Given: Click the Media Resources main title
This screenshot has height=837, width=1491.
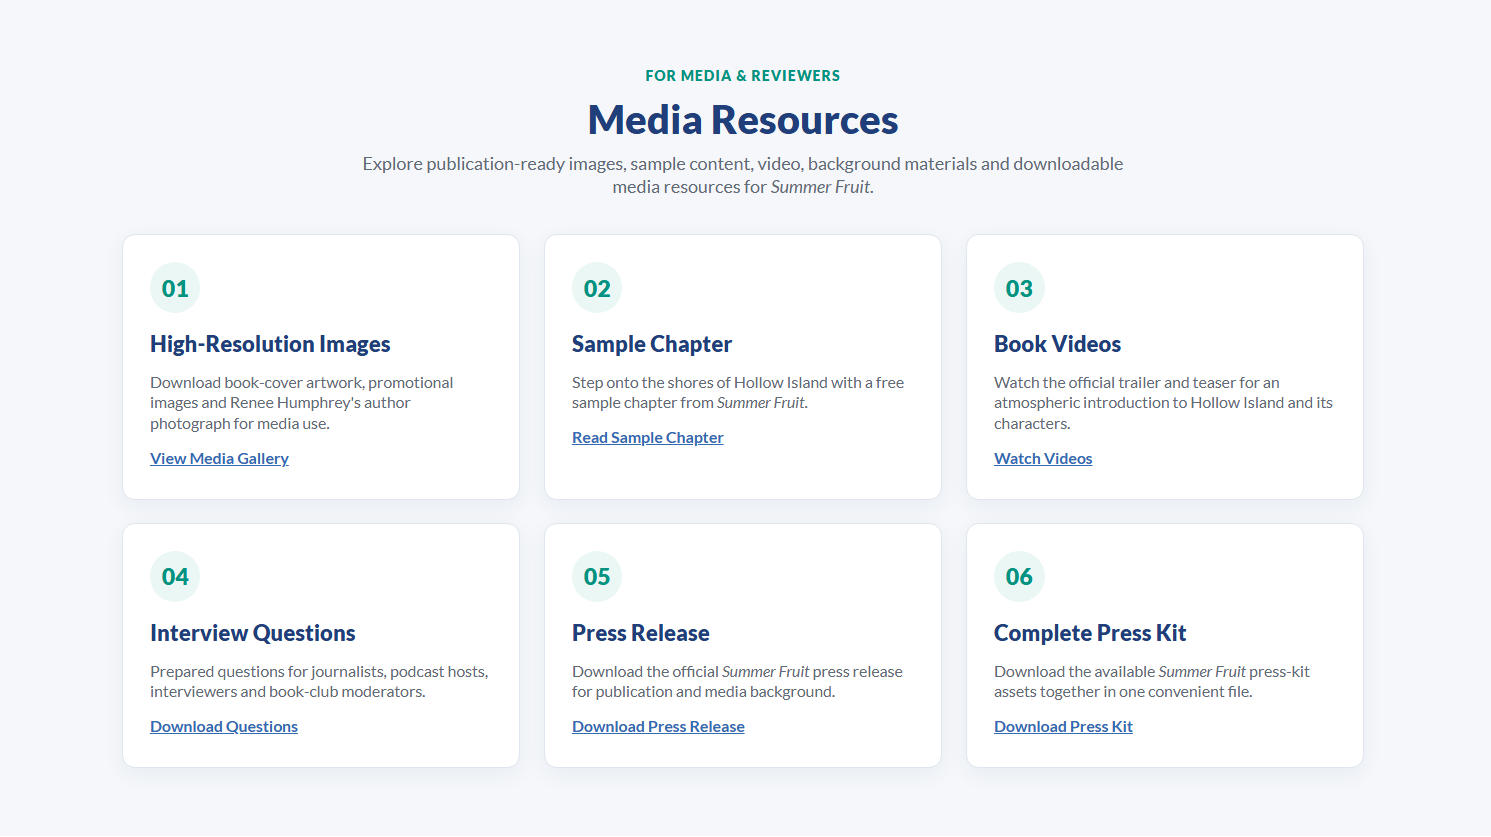Looking at the screenshot, I should pos(743,120).
